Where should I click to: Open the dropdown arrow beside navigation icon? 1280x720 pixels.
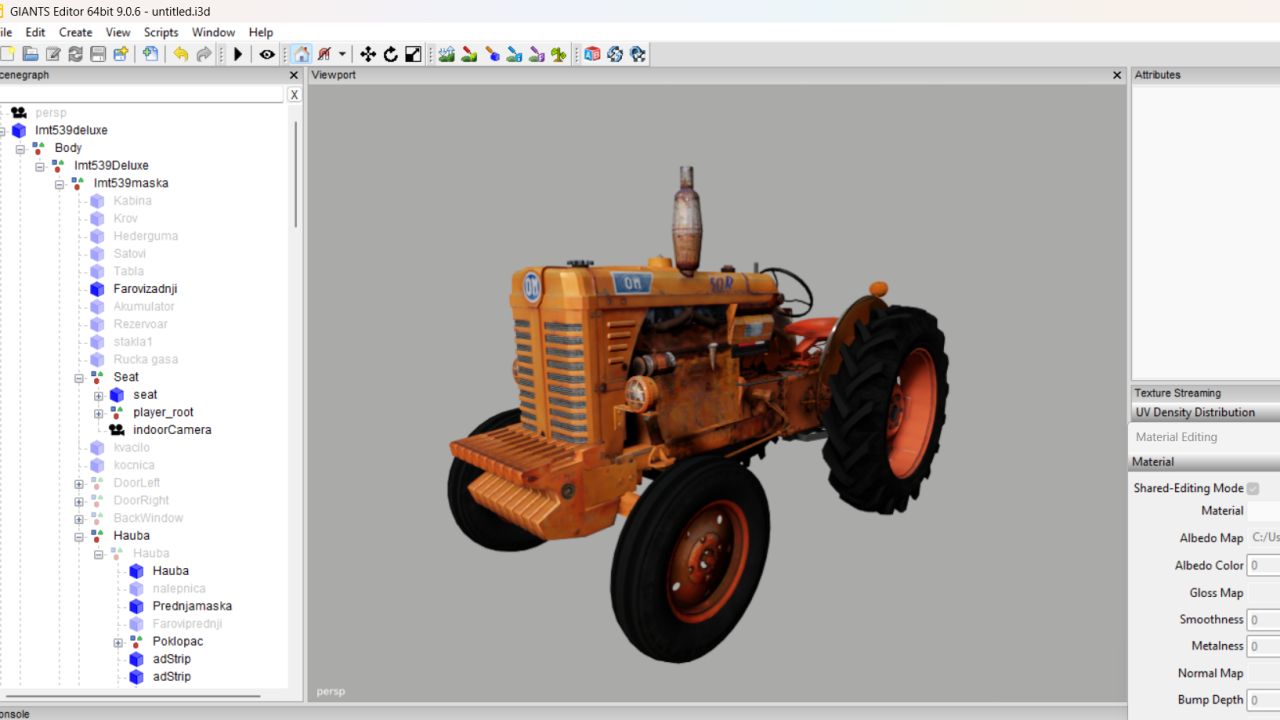pyautogui.click(x=342, y=54)
